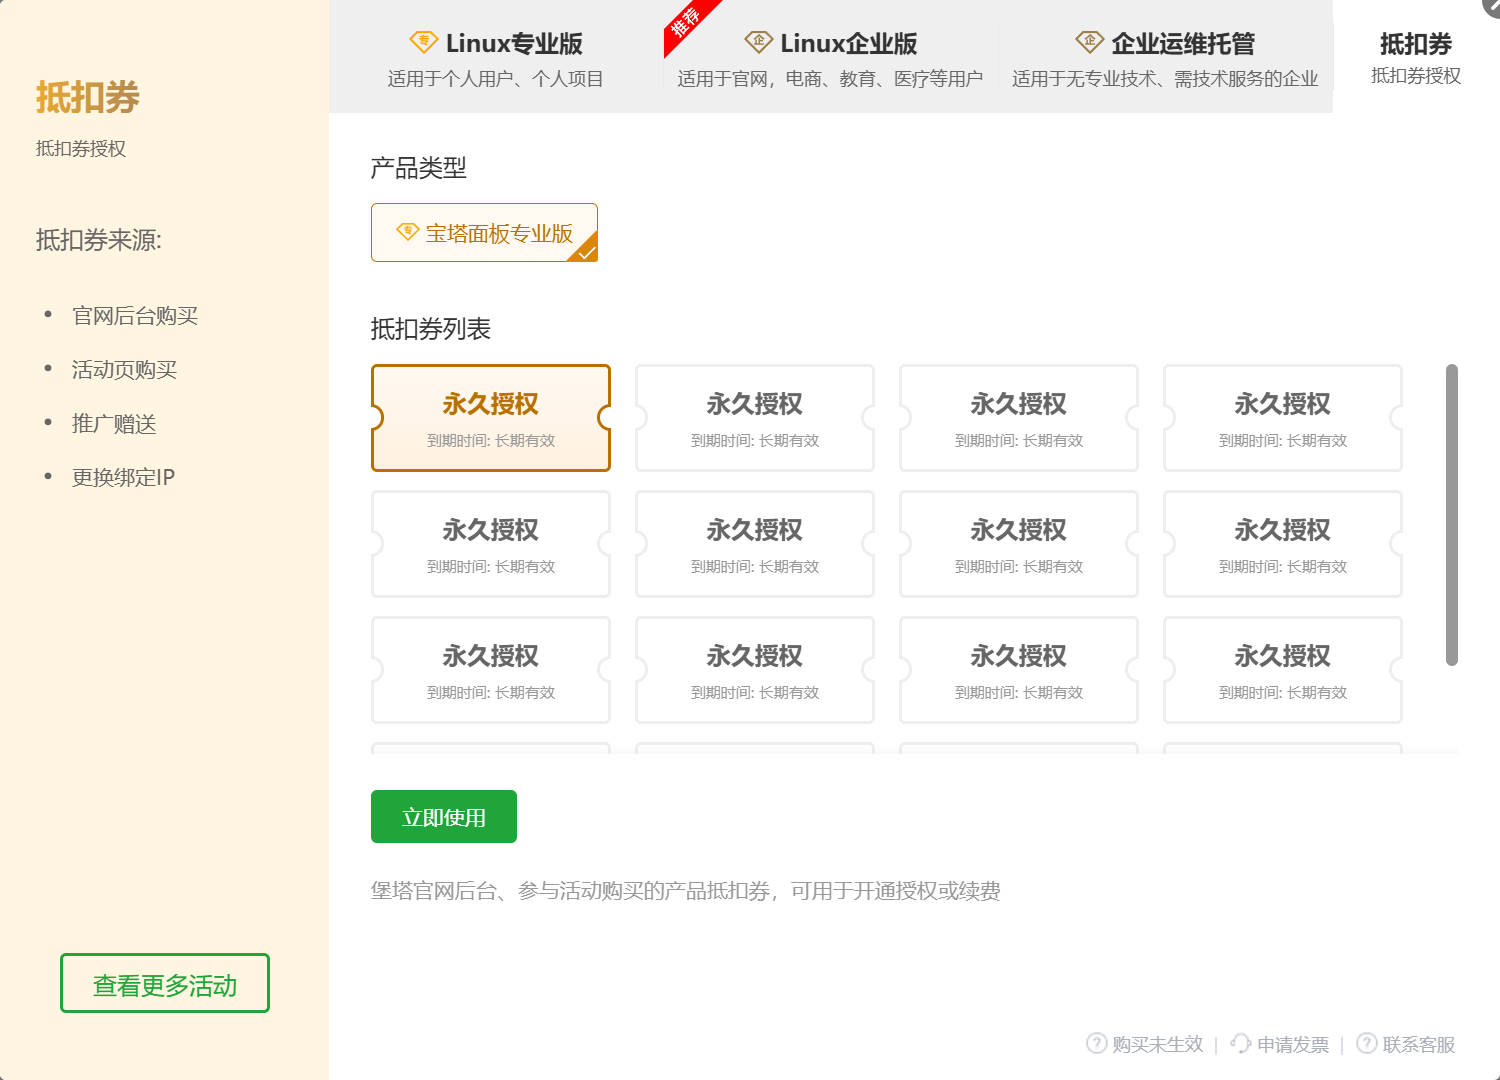Select the second 永久授权 coupon in first row

point(754,418)
